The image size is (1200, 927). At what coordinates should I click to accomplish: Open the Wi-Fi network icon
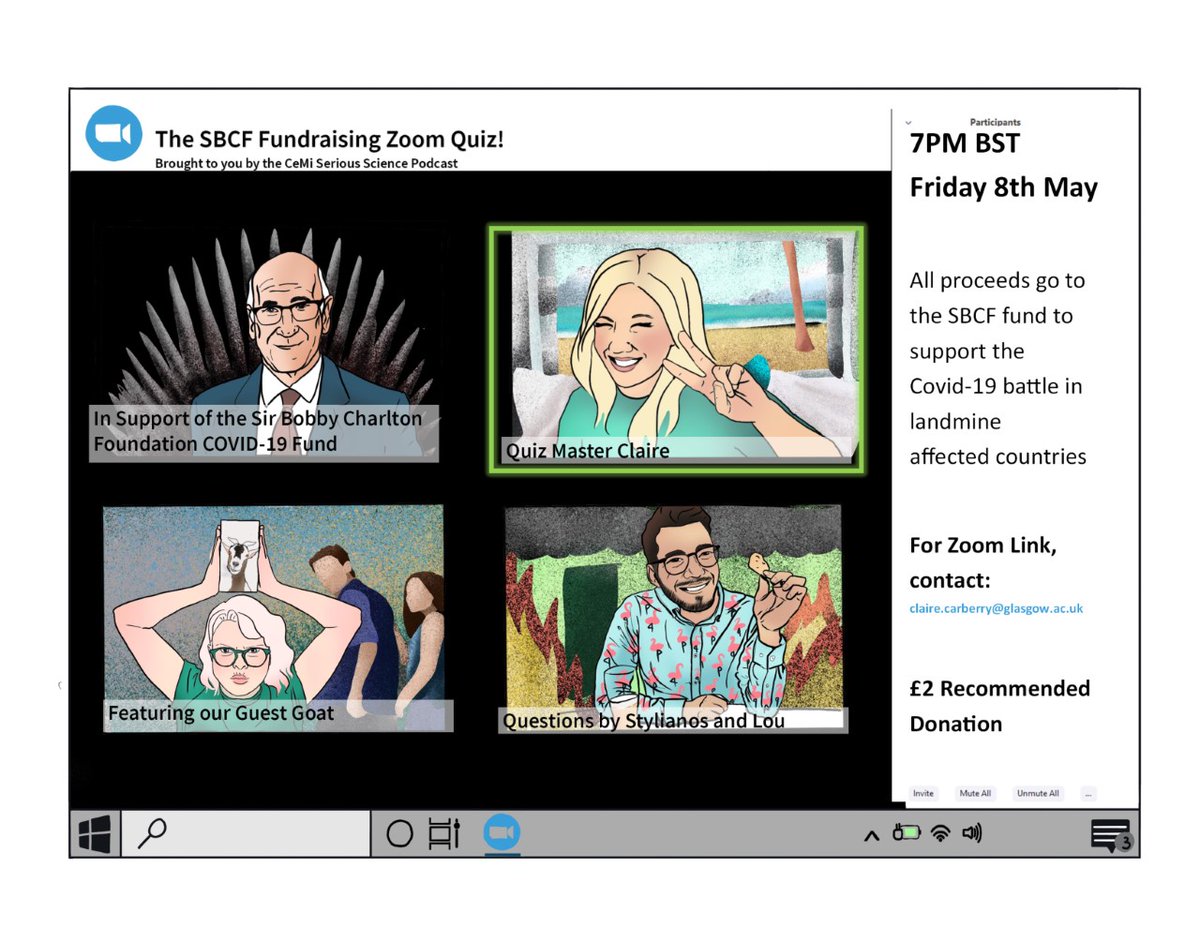click(x=940, y=833)
